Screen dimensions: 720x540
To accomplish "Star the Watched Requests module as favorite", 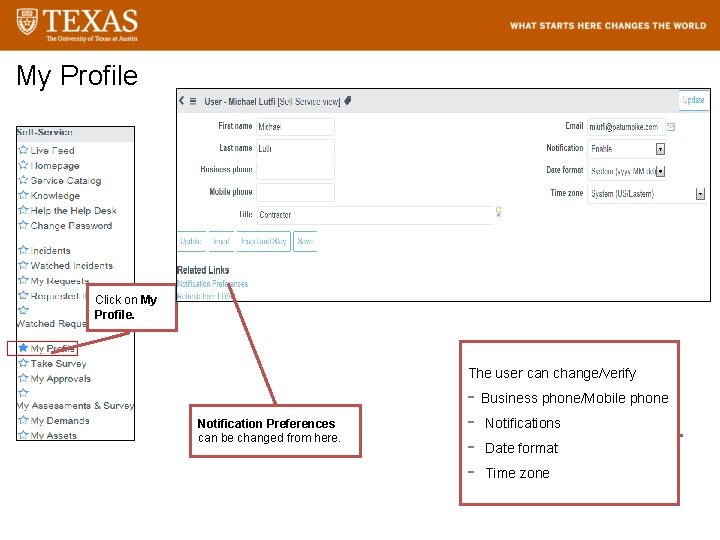I will tap(23, 310).
